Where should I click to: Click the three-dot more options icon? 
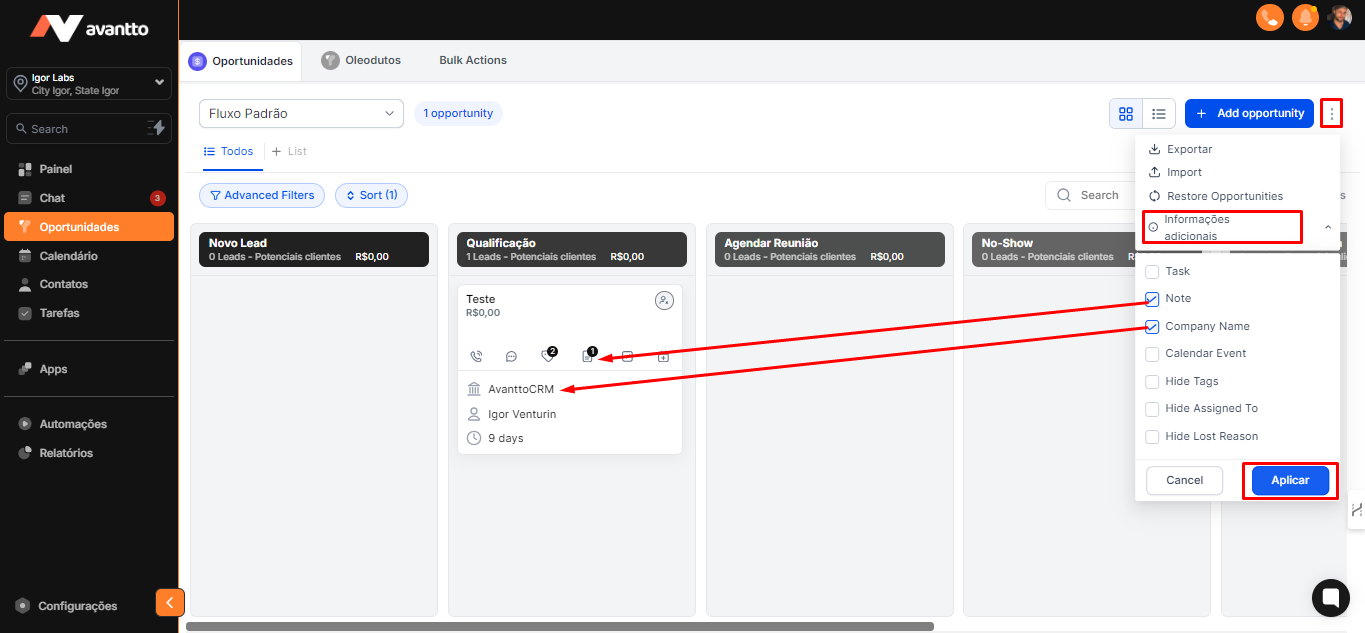[x=1331, y=114]
